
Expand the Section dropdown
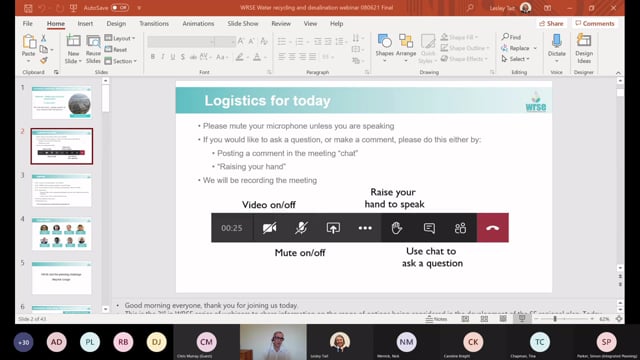click(121, 61)
